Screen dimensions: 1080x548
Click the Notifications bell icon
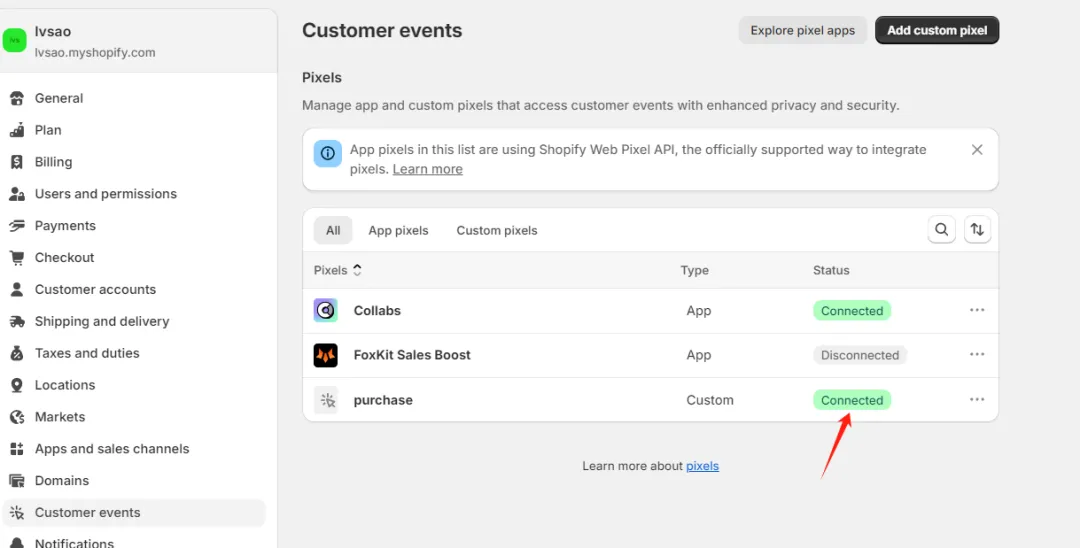17,543
